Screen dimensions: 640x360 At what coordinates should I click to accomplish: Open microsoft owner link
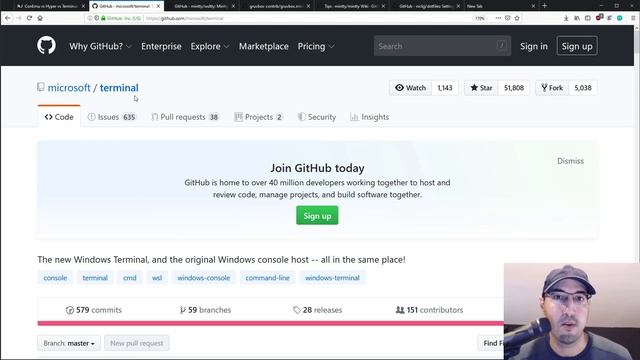(69, 88)
